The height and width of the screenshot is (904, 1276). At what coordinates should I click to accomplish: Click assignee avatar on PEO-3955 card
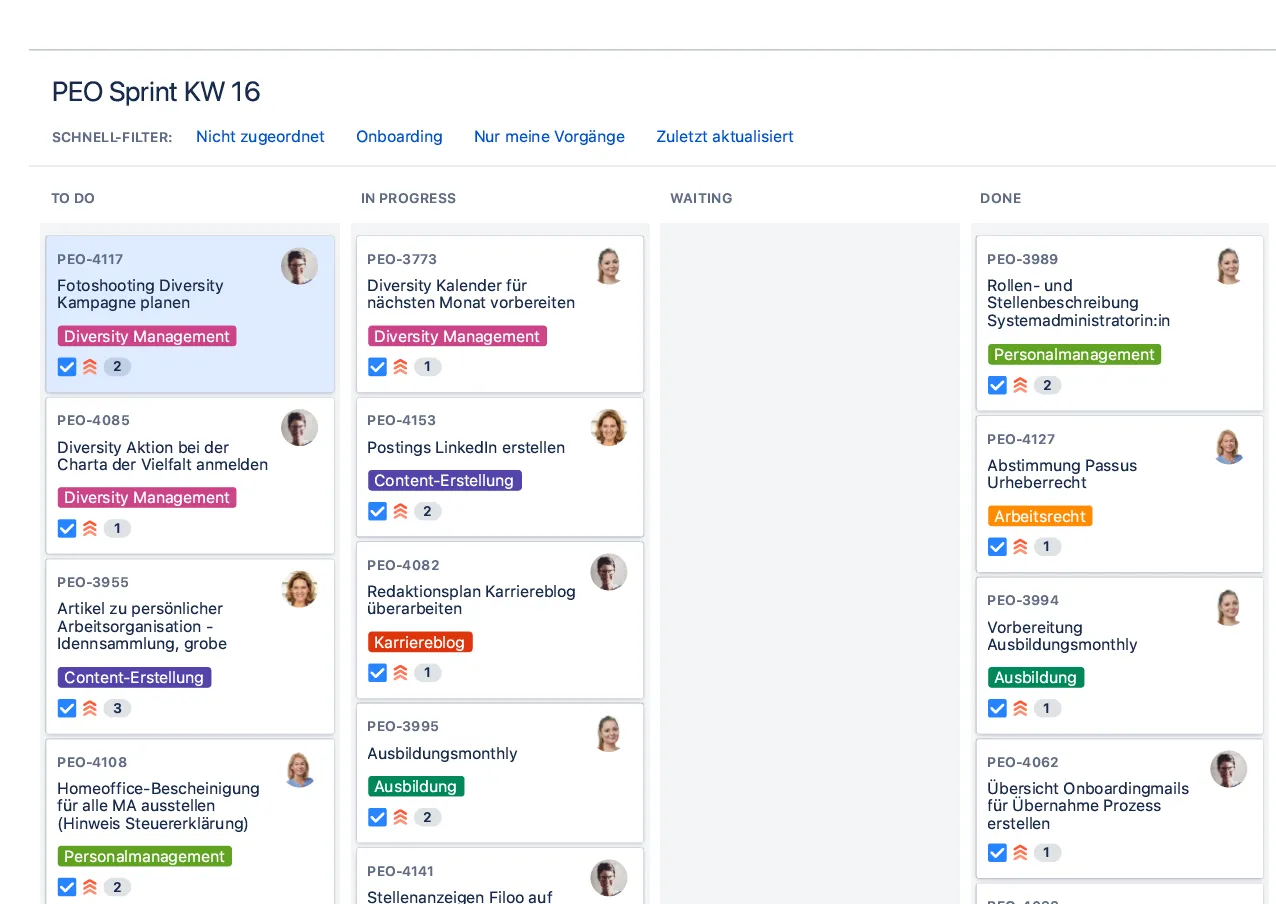coord(299,590)
